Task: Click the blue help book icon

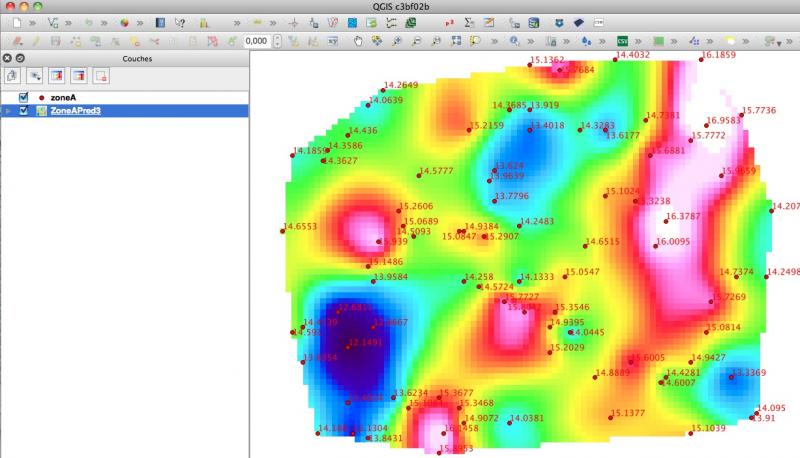Action: click(160, 22)
